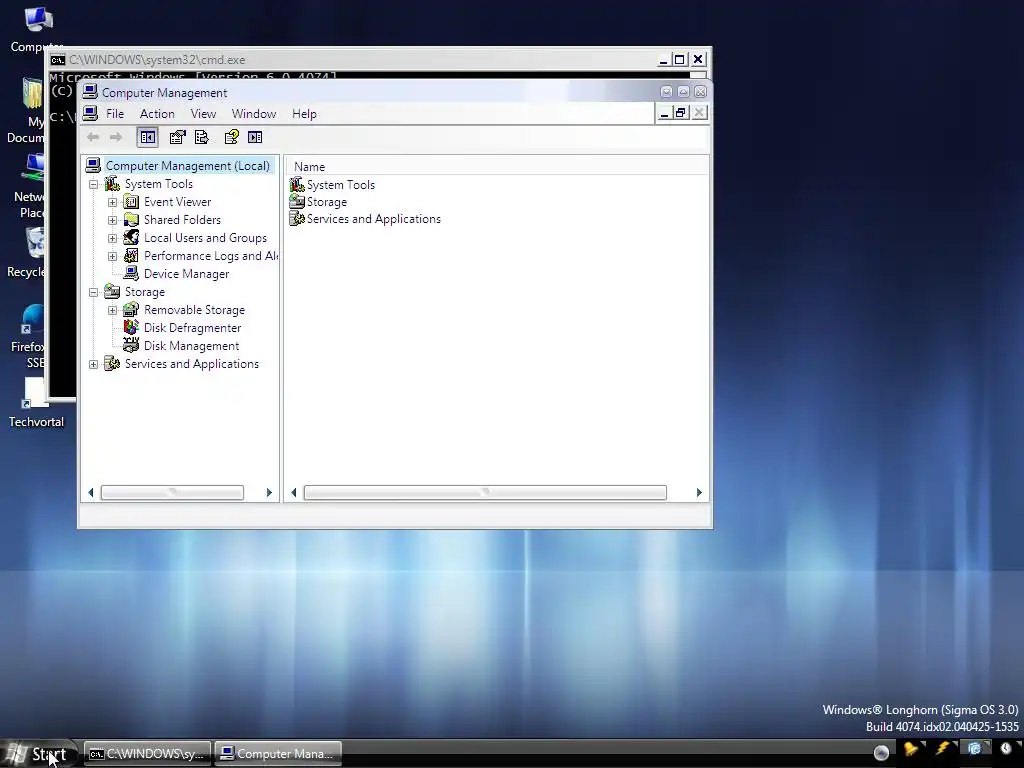Click the Forward arrow in the toolbar
Viewport: 1024px width, 768px height.
point(116,137)
